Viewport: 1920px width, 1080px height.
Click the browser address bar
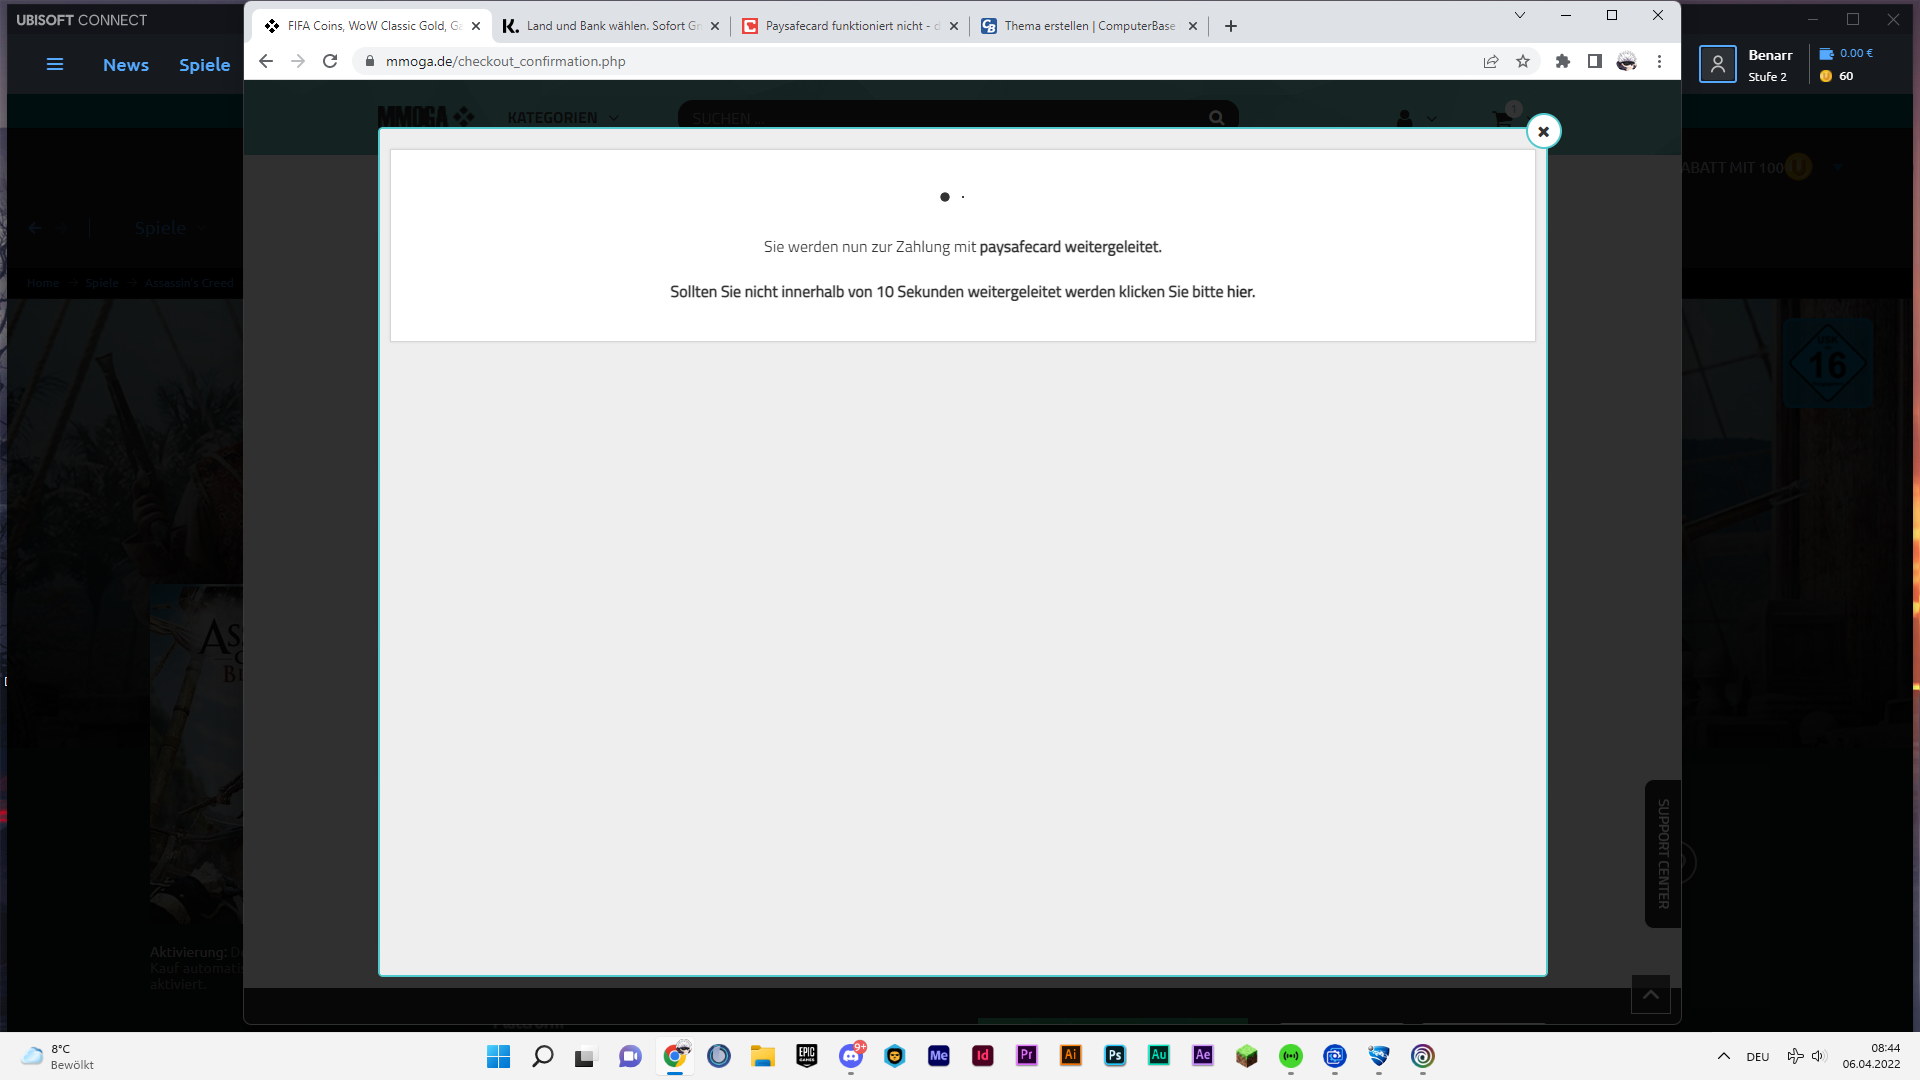tap(700, 61)
